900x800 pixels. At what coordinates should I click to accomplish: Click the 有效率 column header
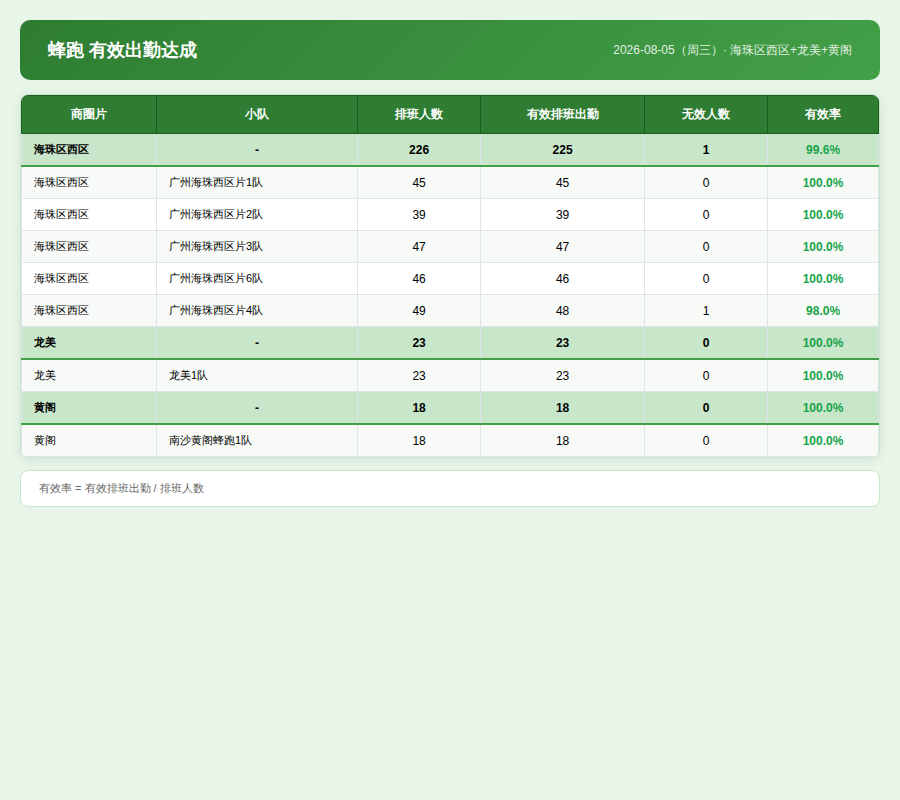(823, 114)
